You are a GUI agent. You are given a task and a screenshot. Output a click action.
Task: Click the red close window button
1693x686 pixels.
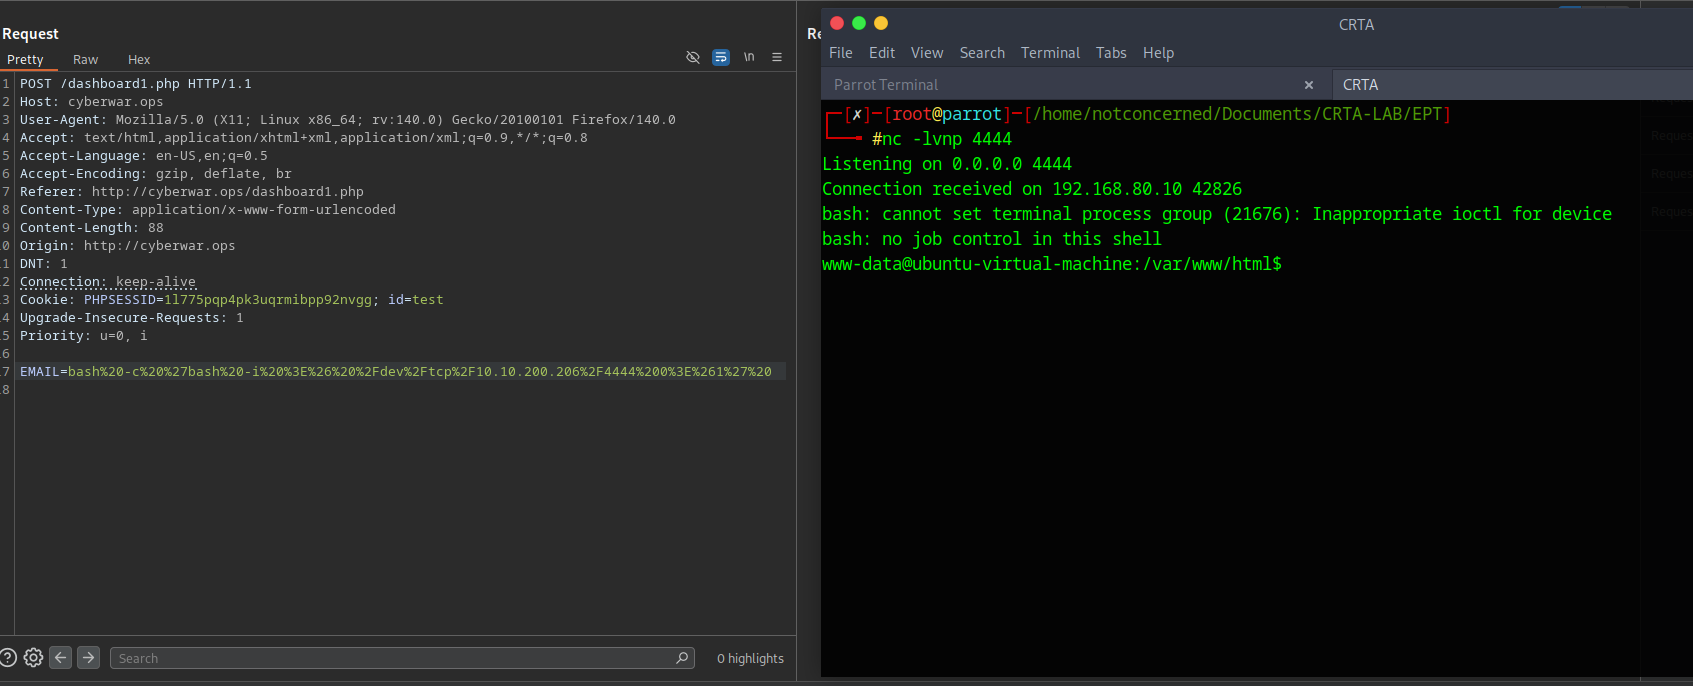(x=837, y=23)
